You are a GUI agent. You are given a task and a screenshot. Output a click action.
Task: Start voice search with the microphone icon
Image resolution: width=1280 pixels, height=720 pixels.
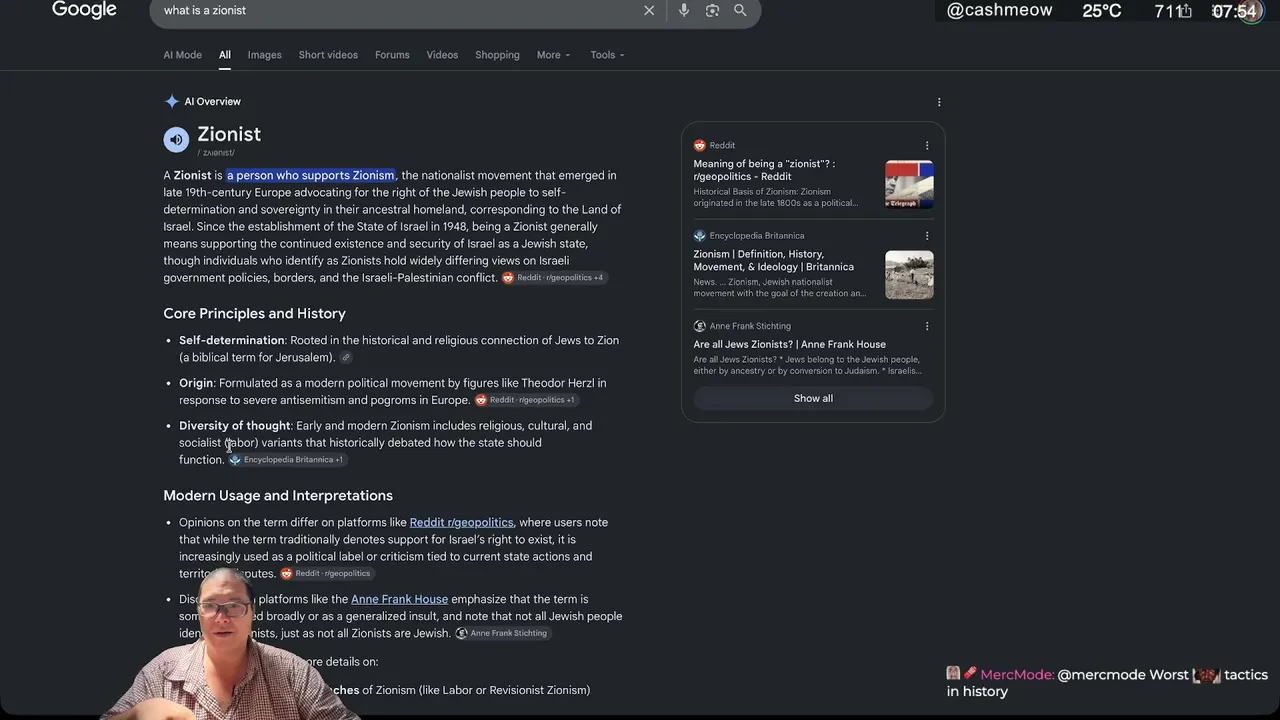pyautogui.click(x=684, y=10)
